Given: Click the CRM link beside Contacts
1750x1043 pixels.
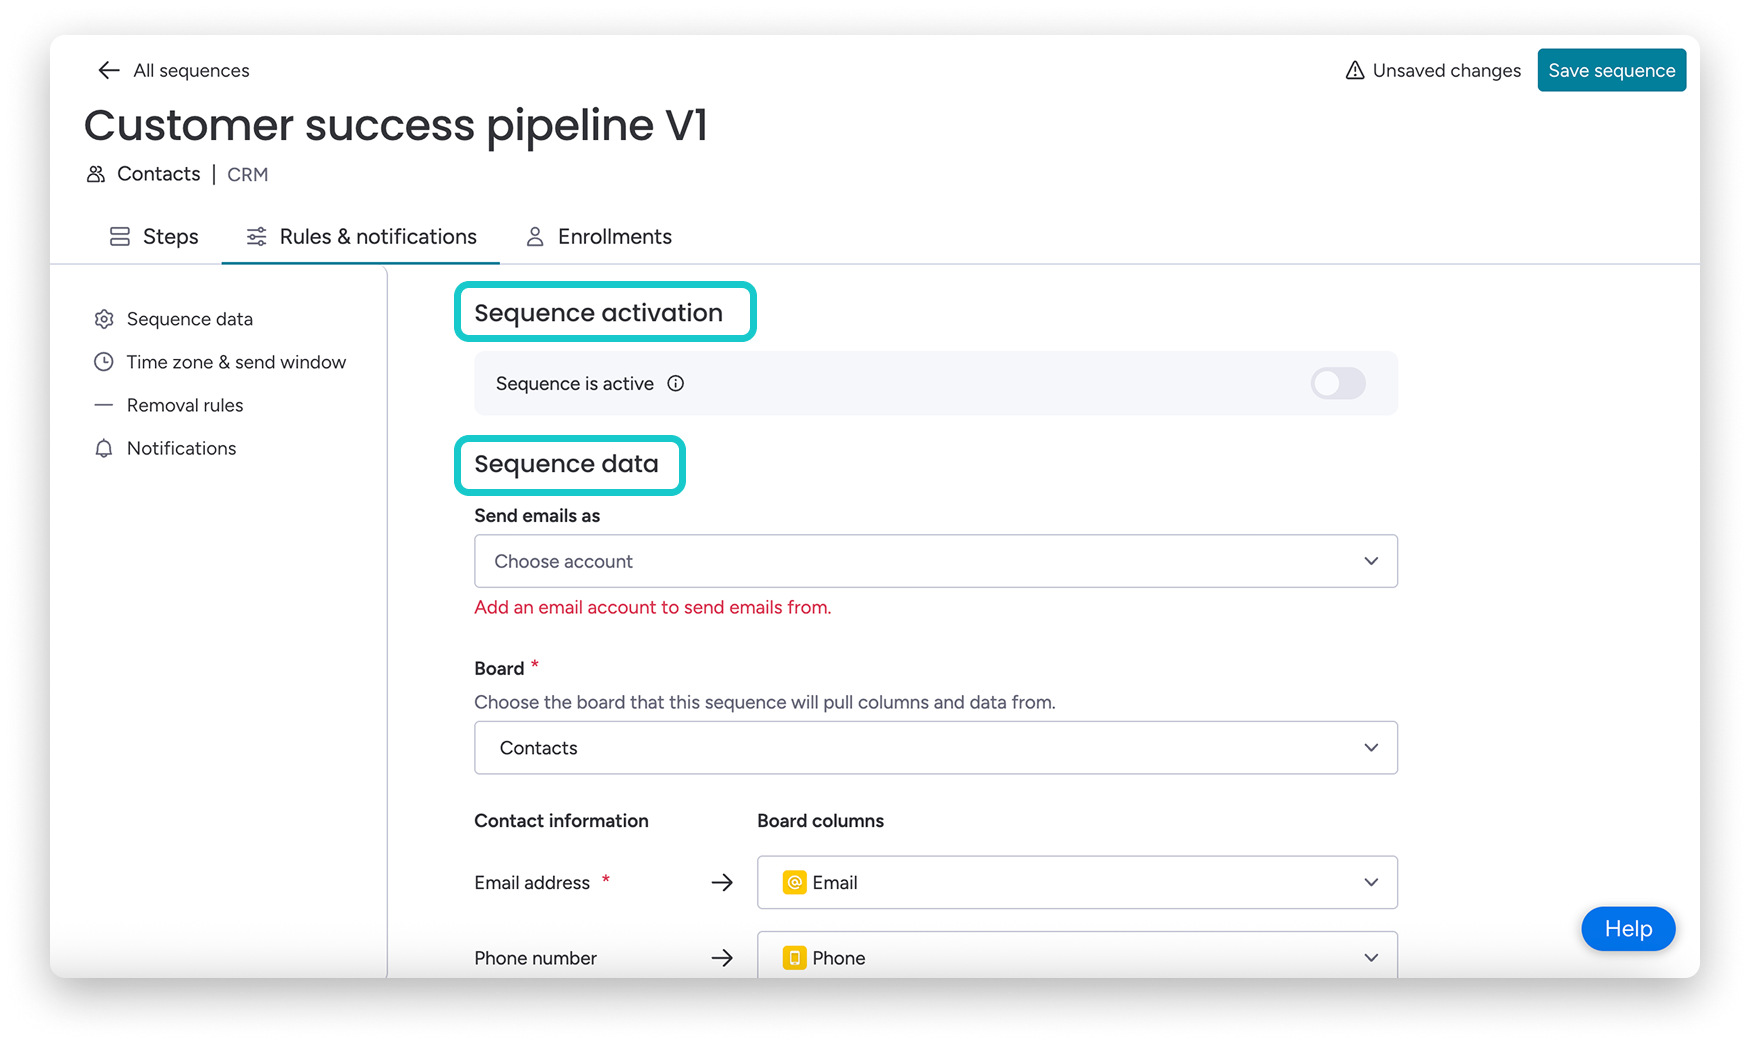Looking at the screenshot, I should coord(247,175).
